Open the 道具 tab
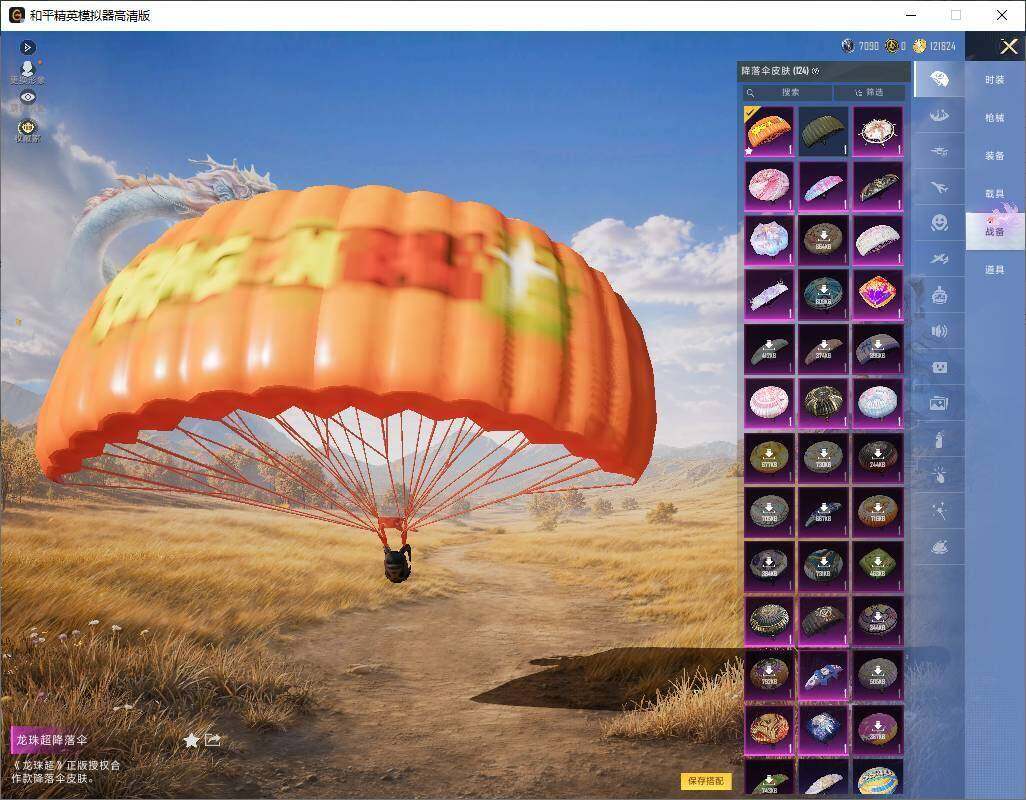The height and width of the screenshot is (800, 1026). tap(995, 270)
